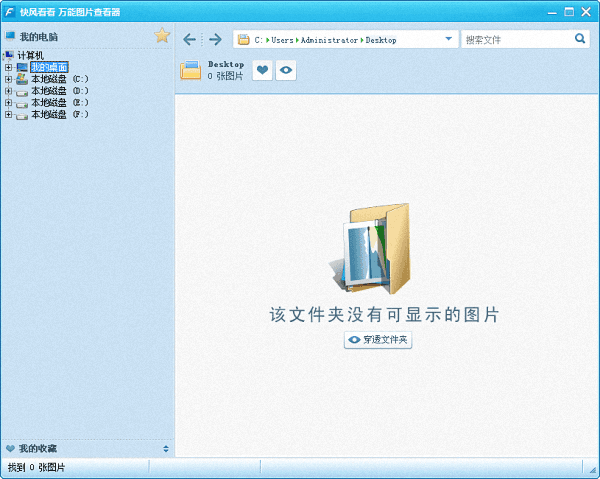Click the Desktop folder icon in the header
The height and width of the screenshot is (479, 600).
pos(190,70)
